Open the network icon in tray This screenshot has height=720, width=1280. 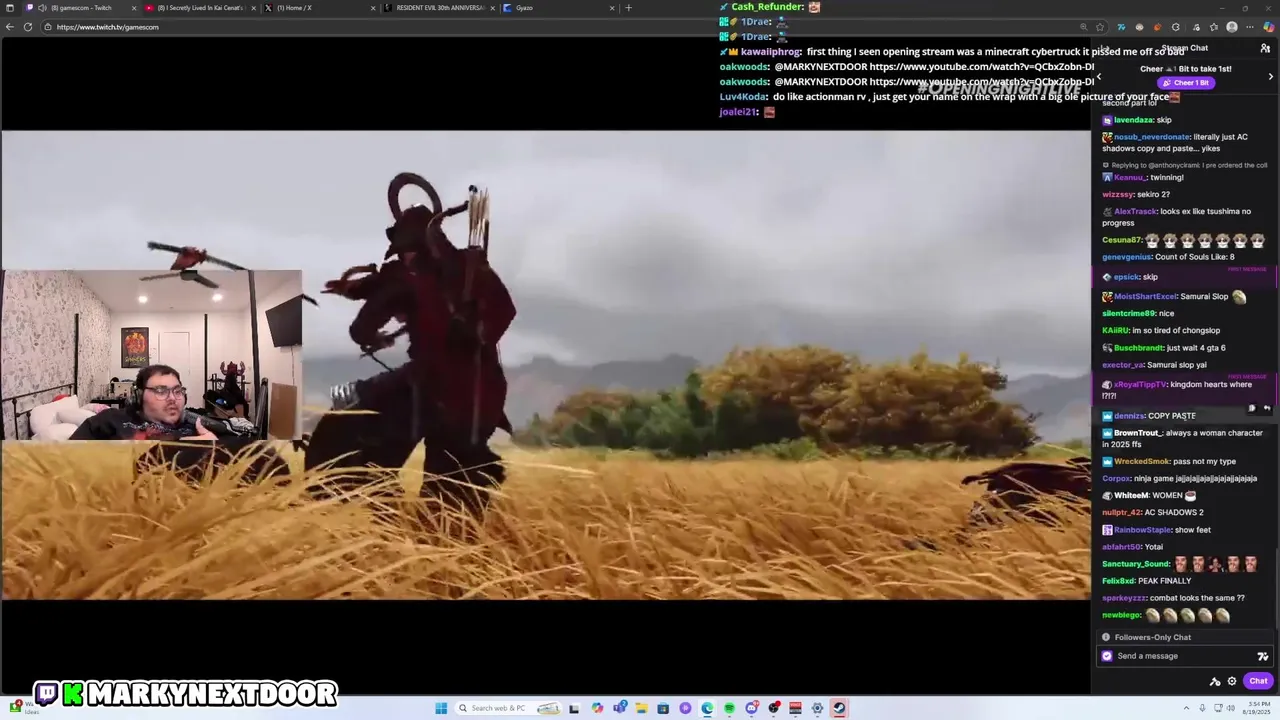[1218, 708]
